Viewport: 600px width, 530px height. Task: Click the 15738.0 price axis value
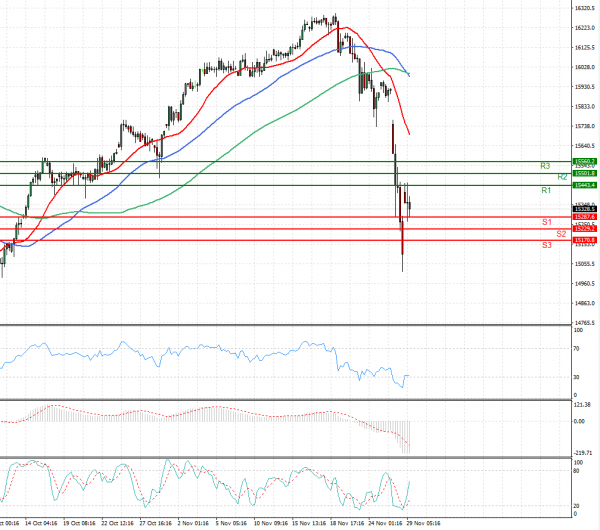click(585, 126)
